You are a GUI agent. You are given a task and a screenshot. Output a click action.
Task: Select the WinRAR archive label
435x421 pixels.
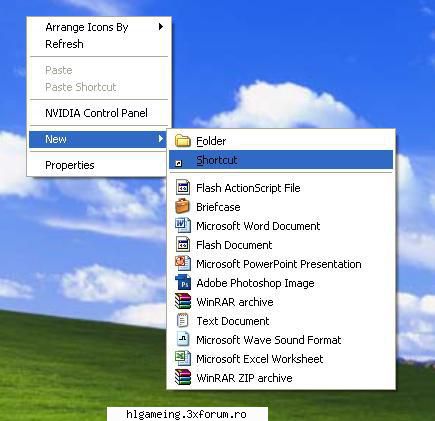tap(235, 302)
